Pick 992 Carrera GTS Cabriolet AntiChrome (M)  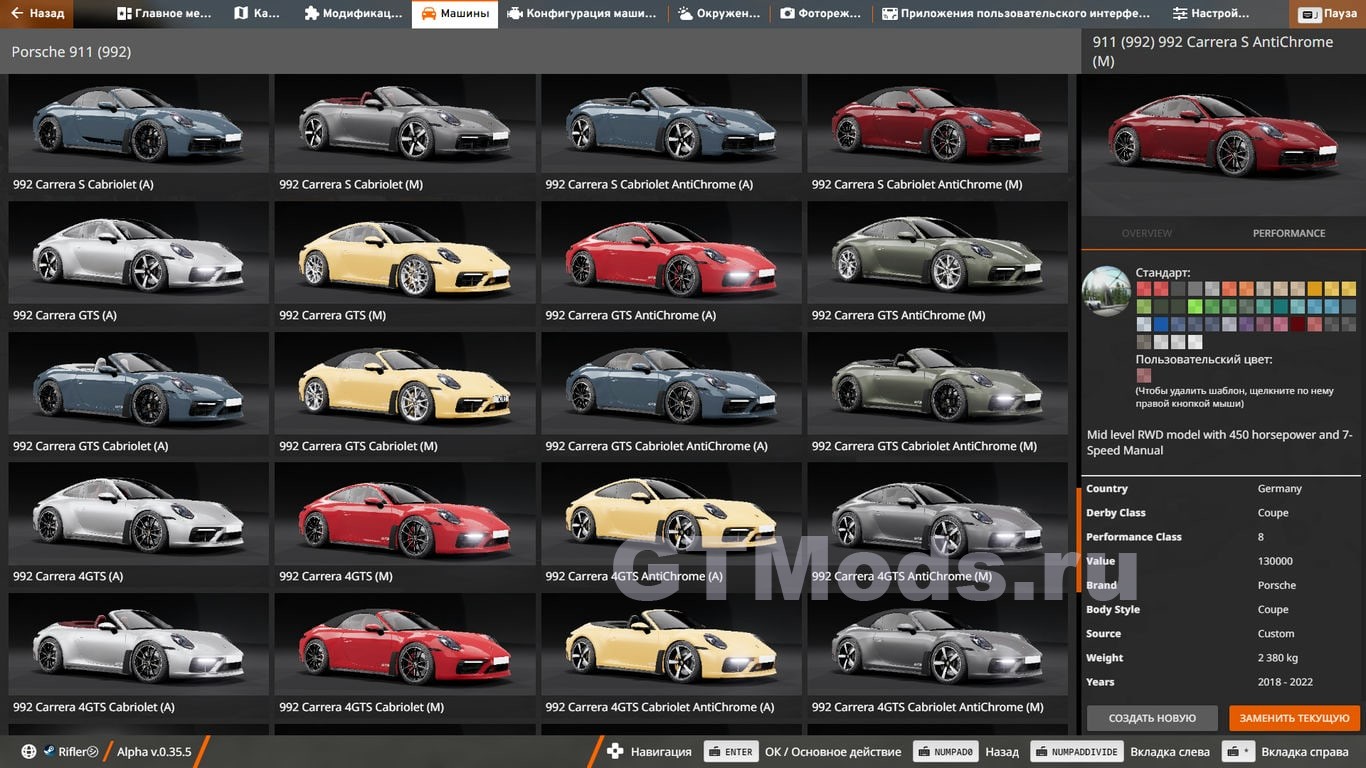(938, 395)
